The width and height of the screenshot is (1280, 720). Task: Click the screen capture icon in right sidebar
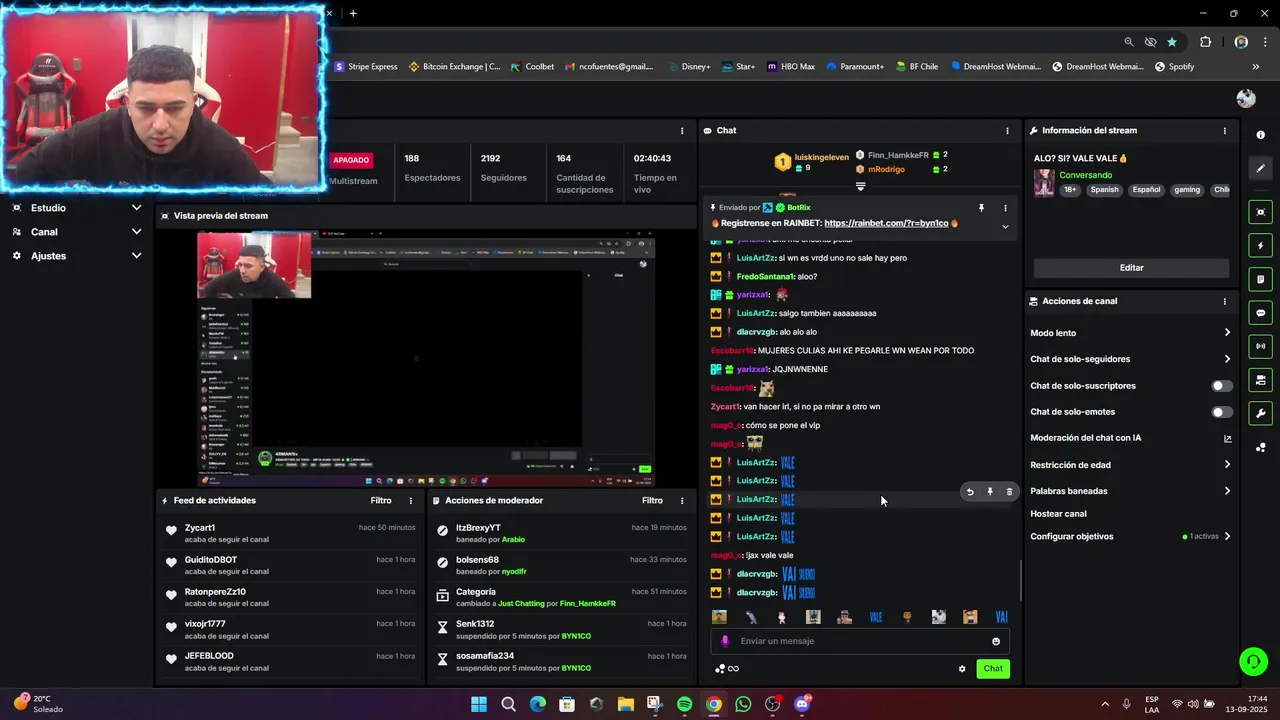point(1260,212)
